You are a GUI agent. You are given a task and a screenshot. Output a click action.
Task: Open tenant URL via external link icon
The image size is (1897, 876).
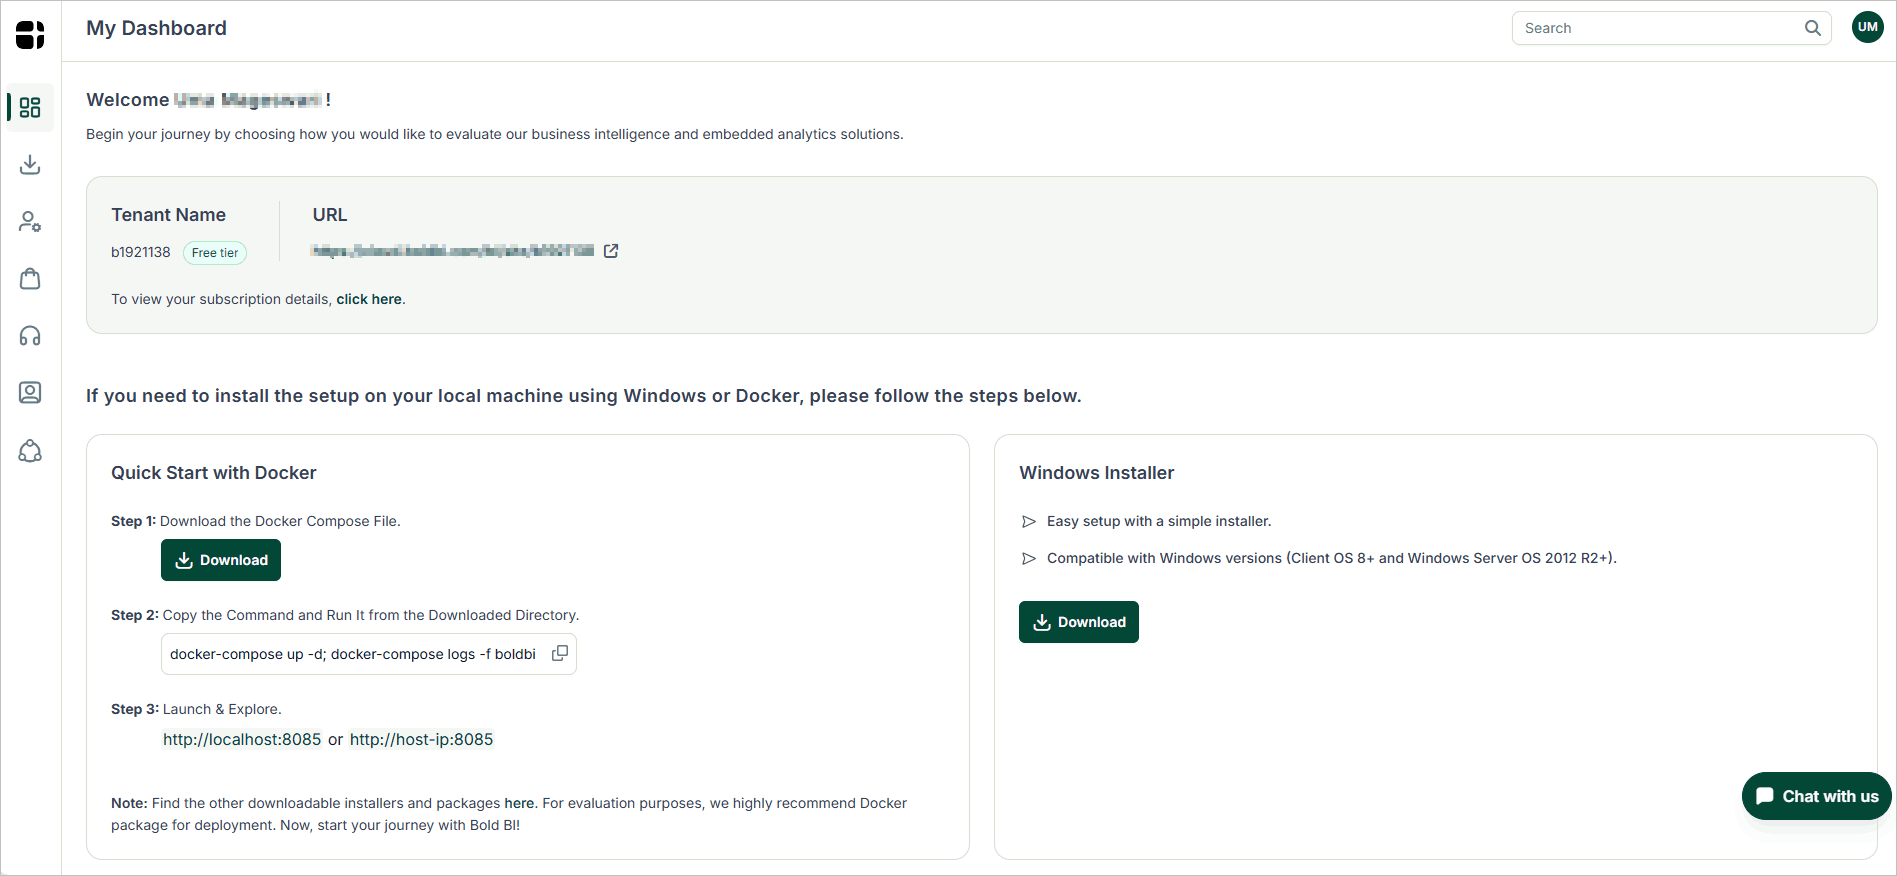point(610,251)
